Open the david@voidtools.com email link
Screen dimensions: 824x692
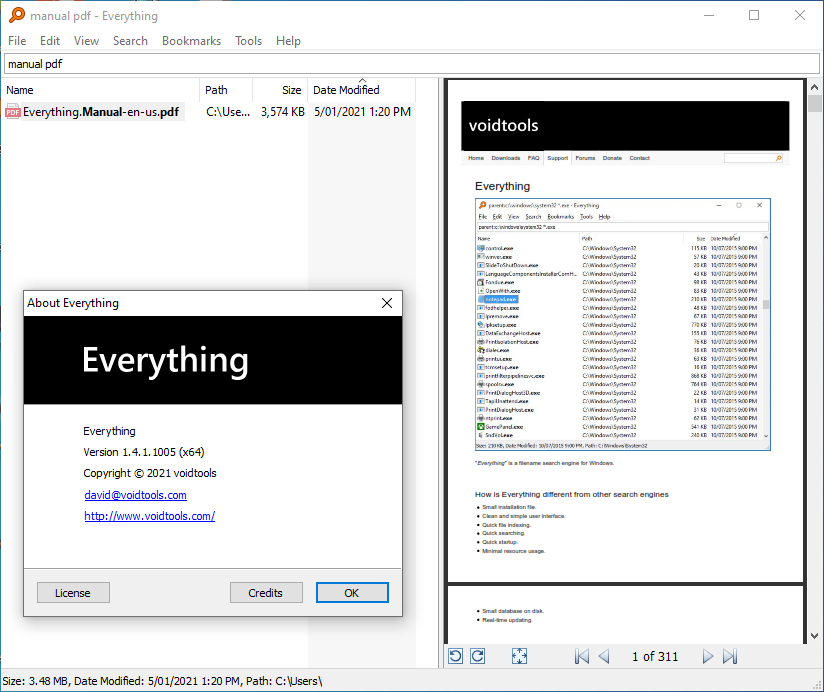point(136,495)
